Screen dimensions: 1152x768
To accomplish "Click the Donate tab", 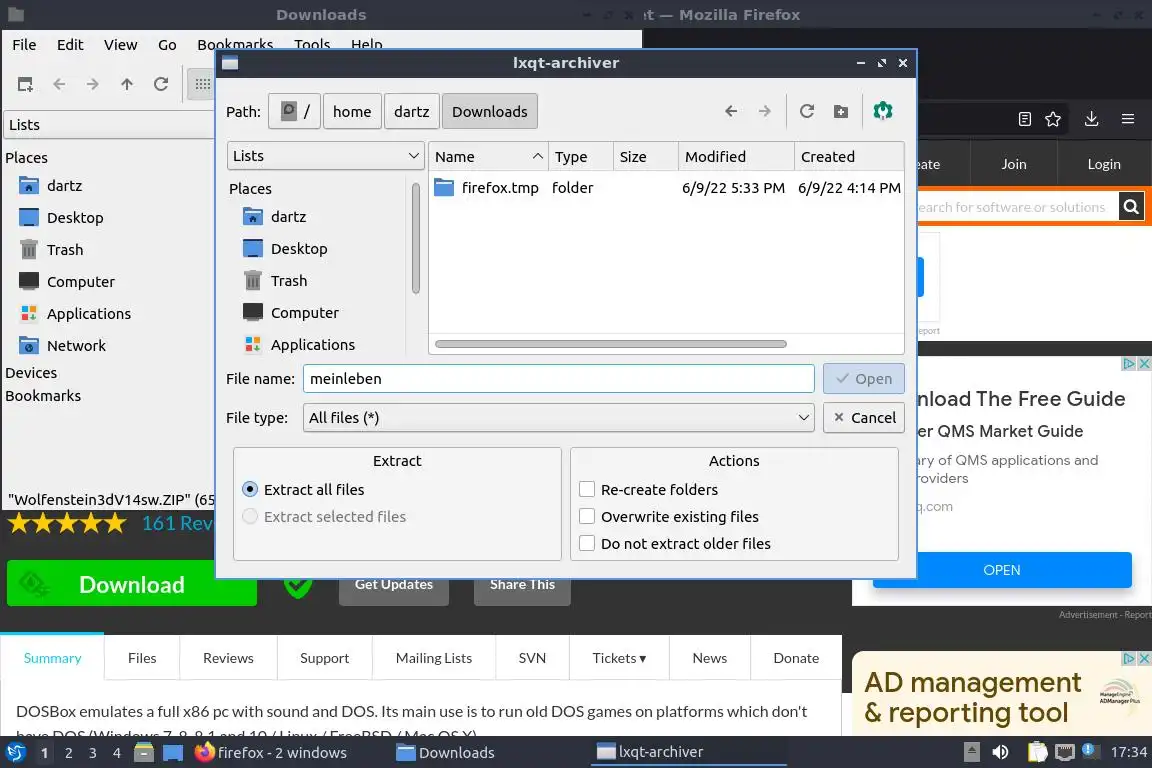I will pos(796,658).
